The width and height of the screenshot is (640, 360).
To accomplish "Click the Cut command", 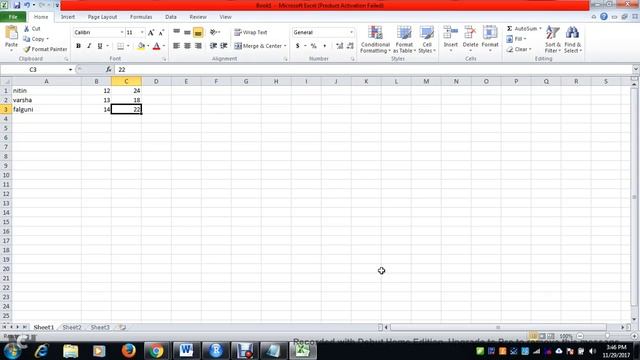I will pyautogui.click(x=32, y=29).
